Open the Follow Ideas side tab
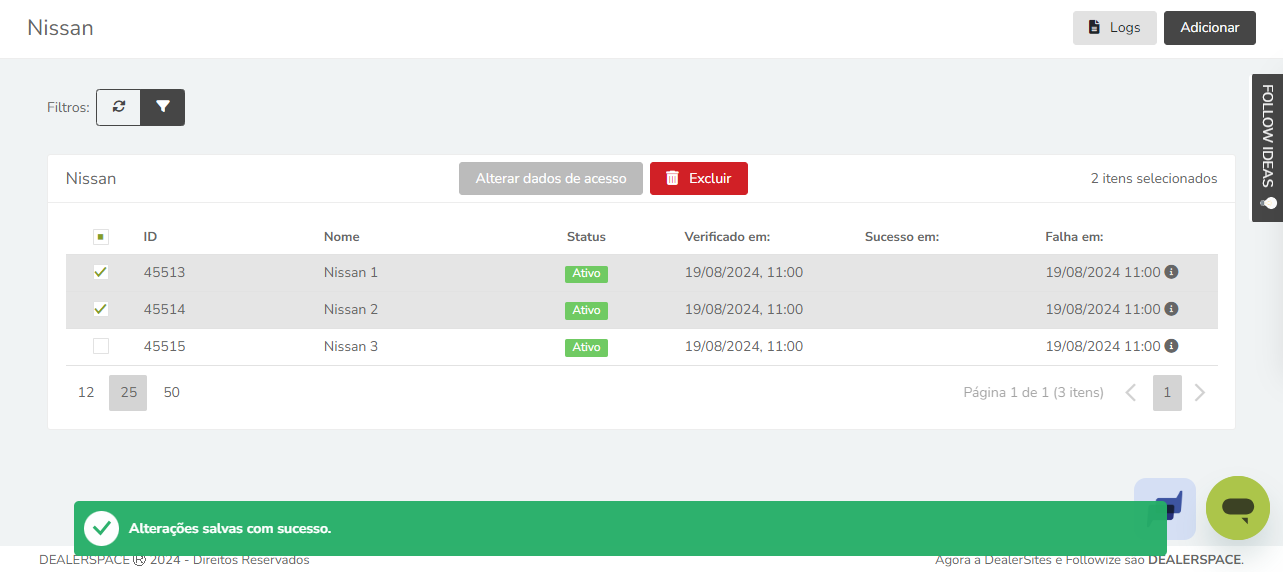1283x572 pixels. [1267, 147]
